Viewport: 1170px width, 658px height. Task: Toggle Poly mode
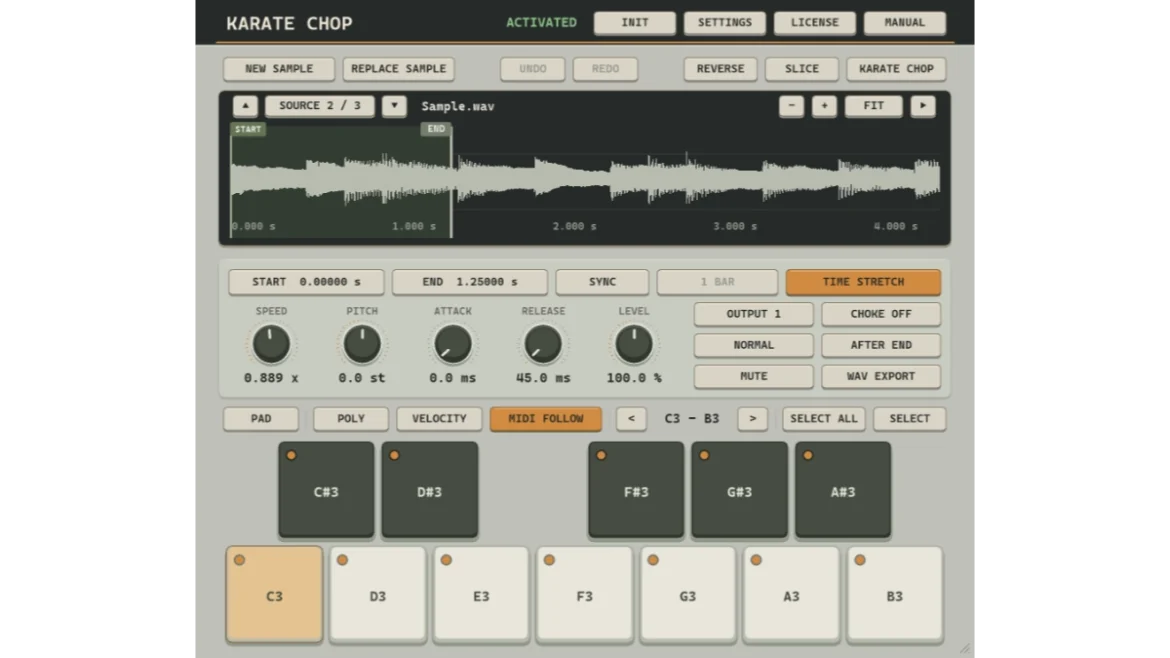coord(351,419)
